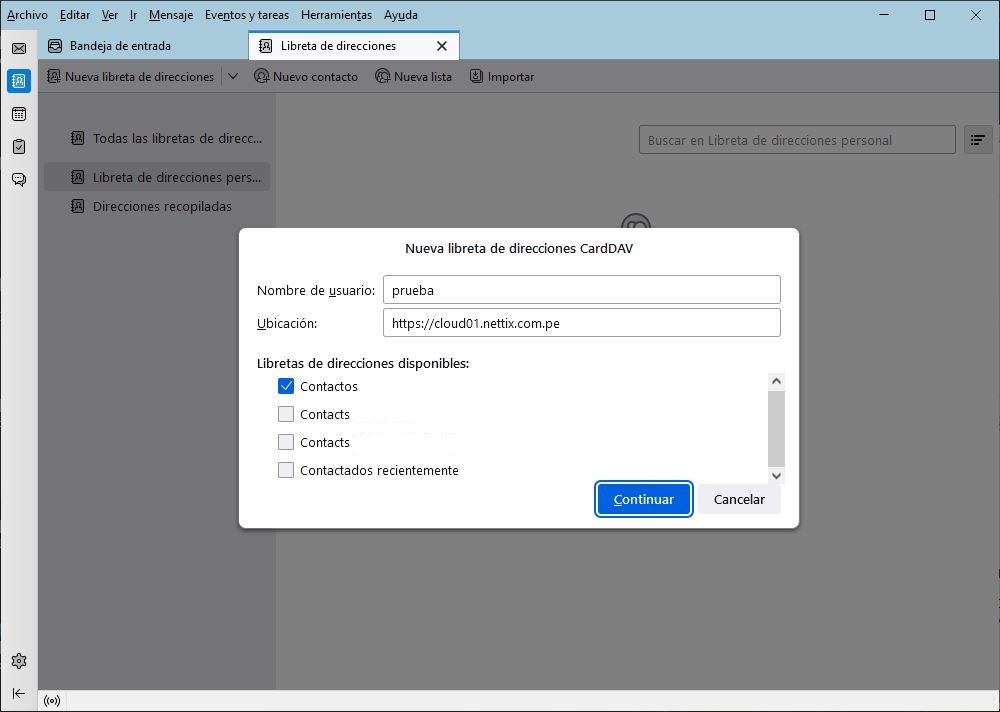Open the Mail space icon in sidebar

(x=18, y=48)
